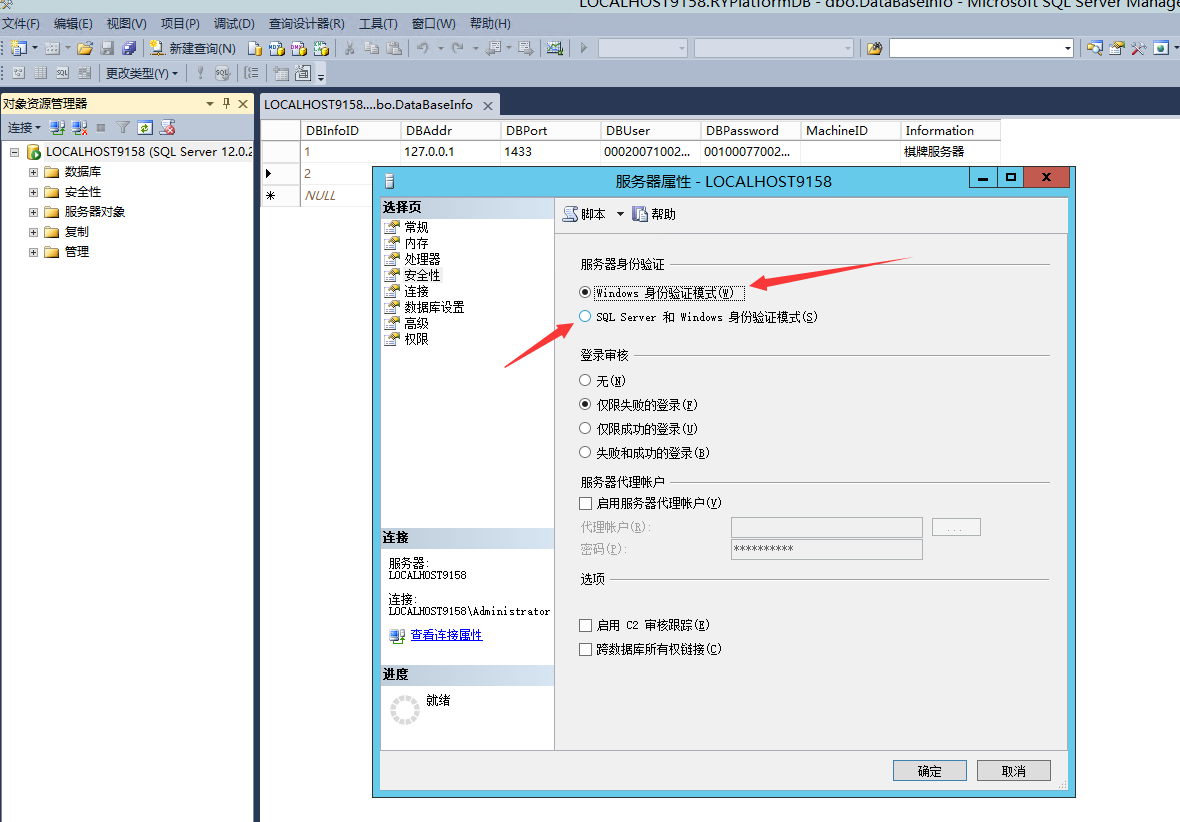
Task: Select login auditing option 无 (None)
Action: [586, 381]
